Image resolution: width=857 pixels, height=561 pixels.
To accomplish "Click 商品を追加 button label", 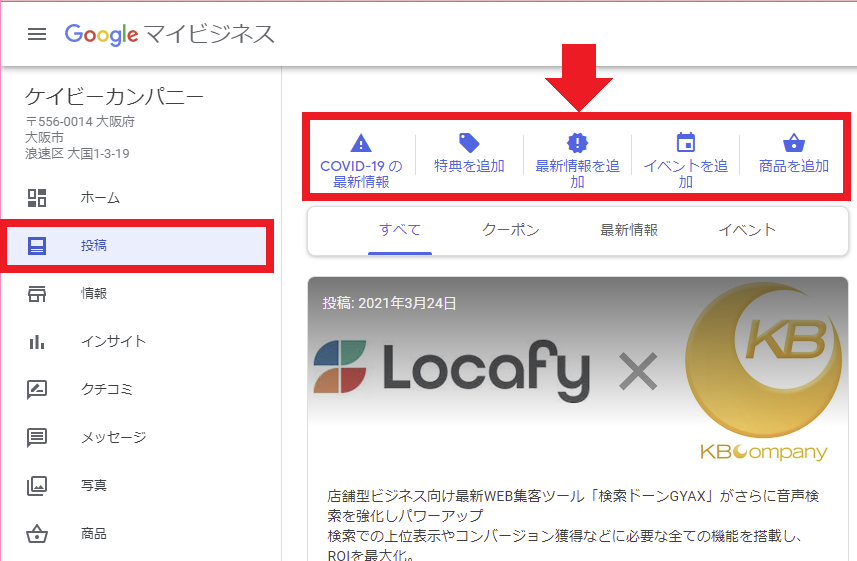I will (x=794, y=166).
